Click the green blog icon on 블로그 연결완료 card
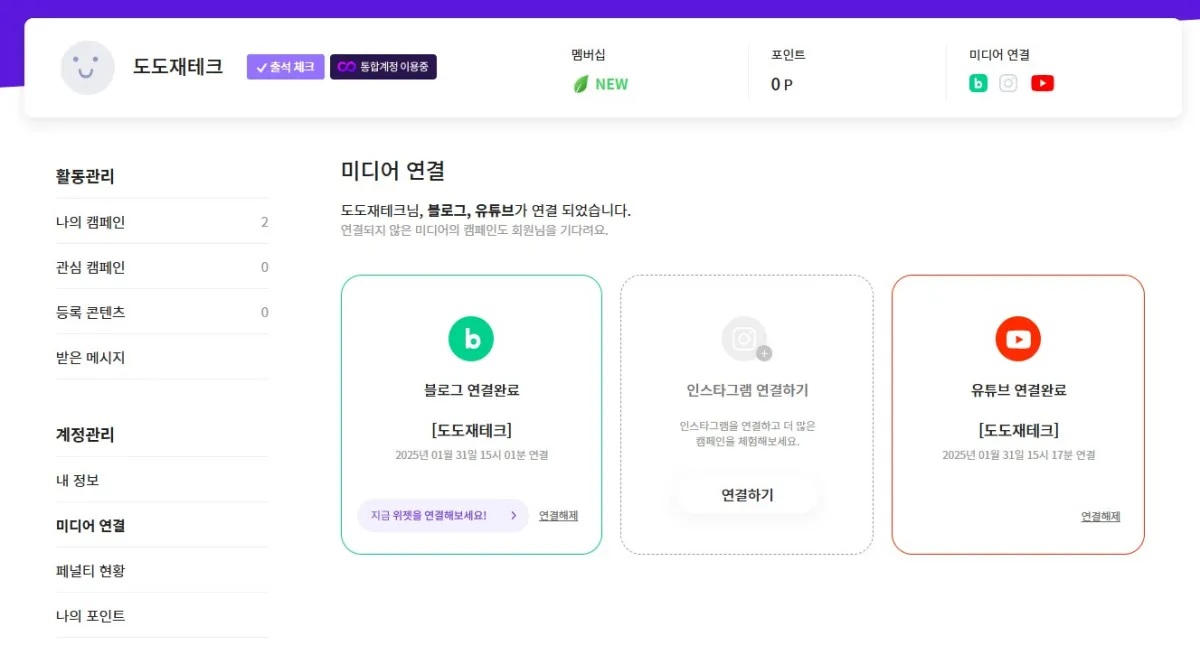The width and height of the screenshot is (1200, 655). point(471,339)
